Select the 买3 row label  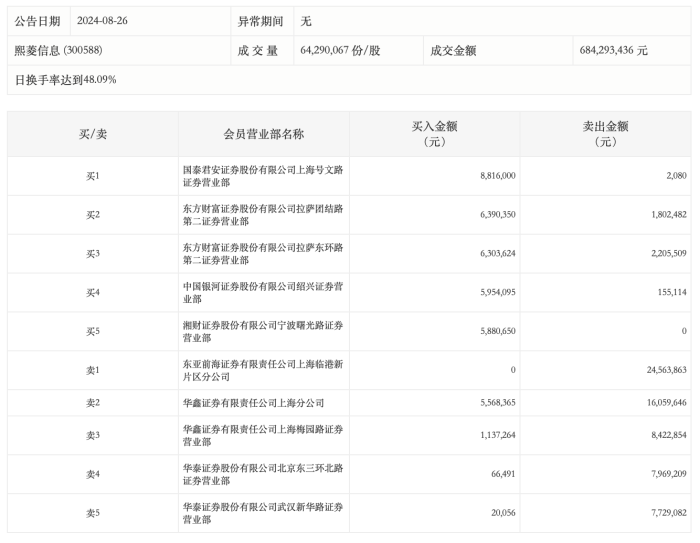coord(93,254)
